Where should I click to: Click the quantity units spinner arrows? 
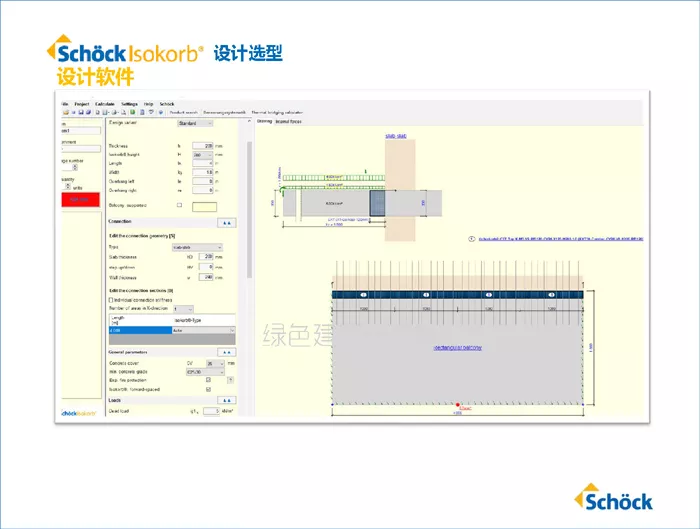pyautogui.click(x=68, y=186)
